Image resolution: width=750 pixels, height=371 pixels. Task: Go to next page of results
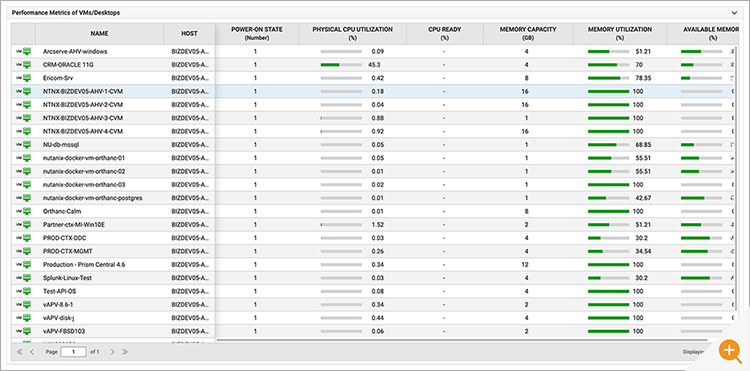pos(112,352)
